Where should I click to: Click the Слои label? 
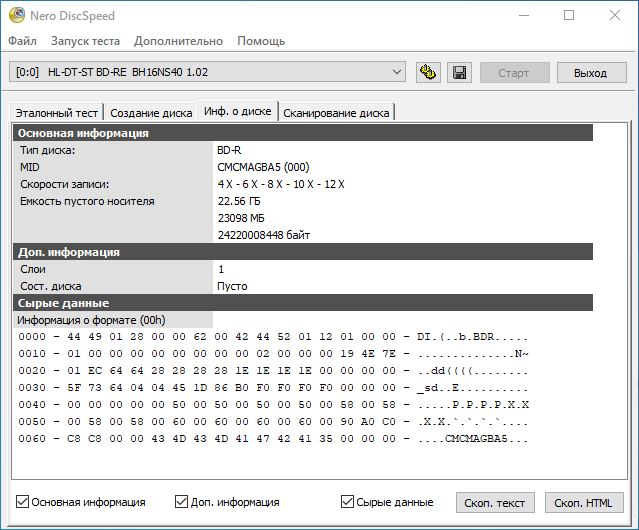pyautogui.click(x=33, y=269)
